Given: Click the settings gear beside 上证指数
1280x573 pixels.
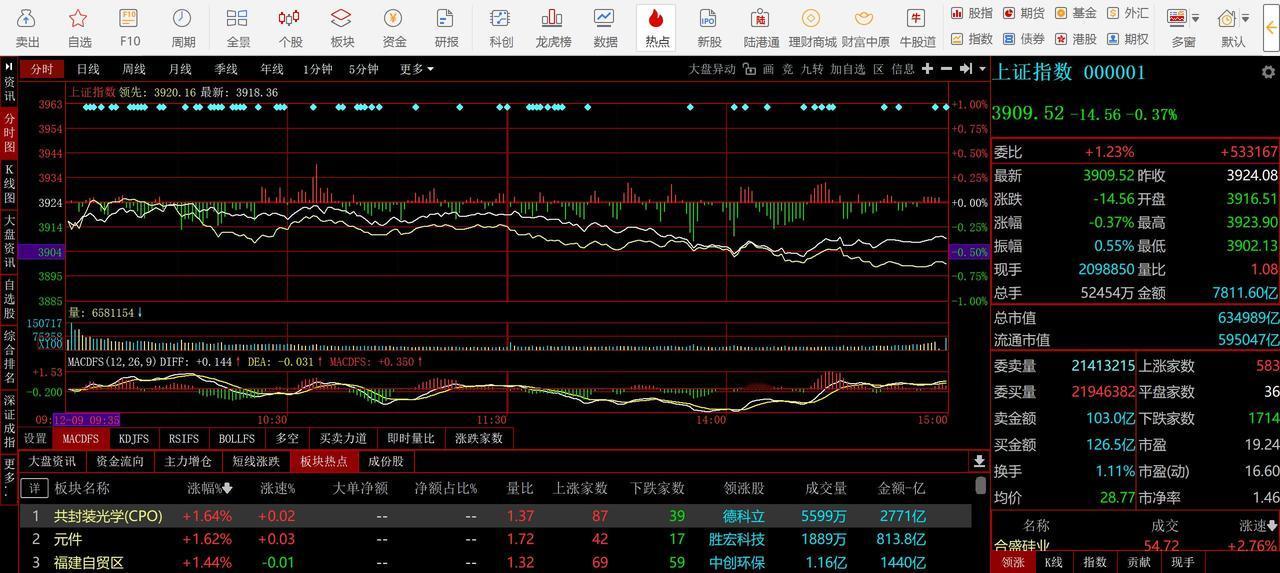Looking at the screenshot, I should pyautogui.click(x=1268, y=73).
